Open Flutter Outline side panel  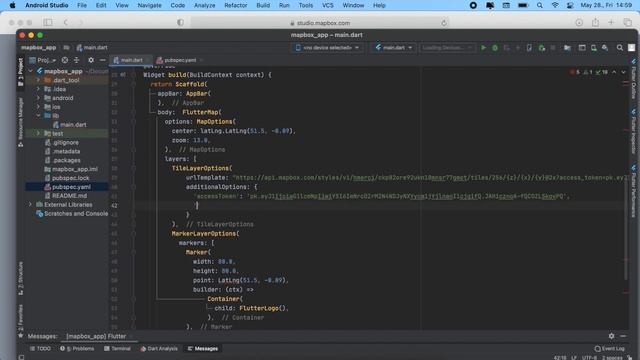point(633,79)
